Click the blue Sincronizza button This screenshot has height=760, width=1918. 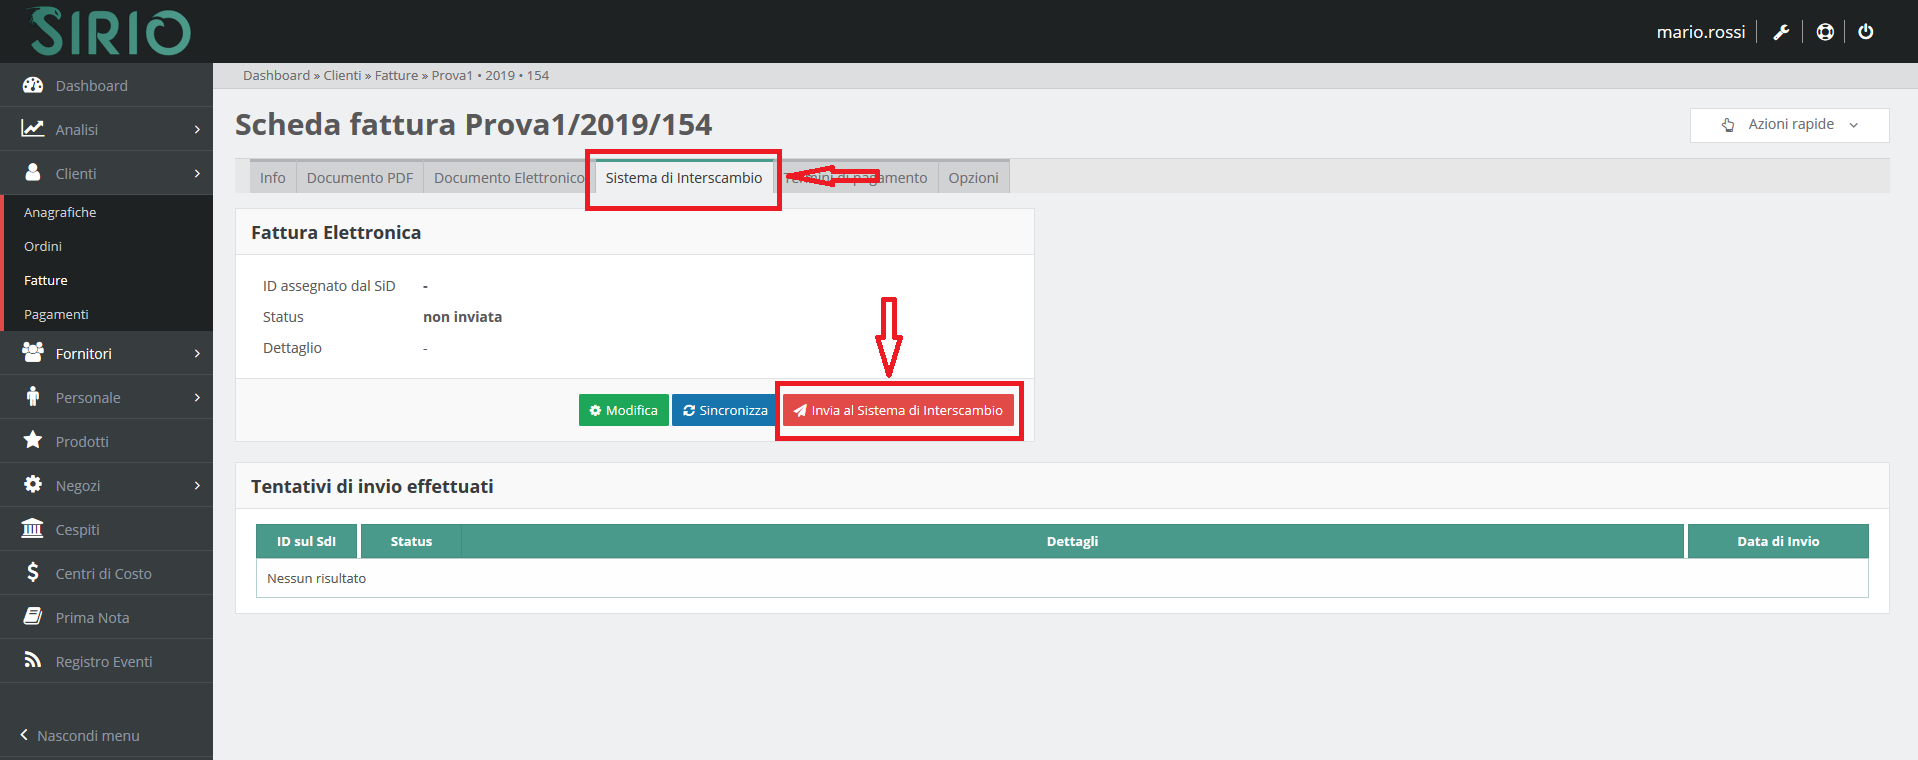724,411
